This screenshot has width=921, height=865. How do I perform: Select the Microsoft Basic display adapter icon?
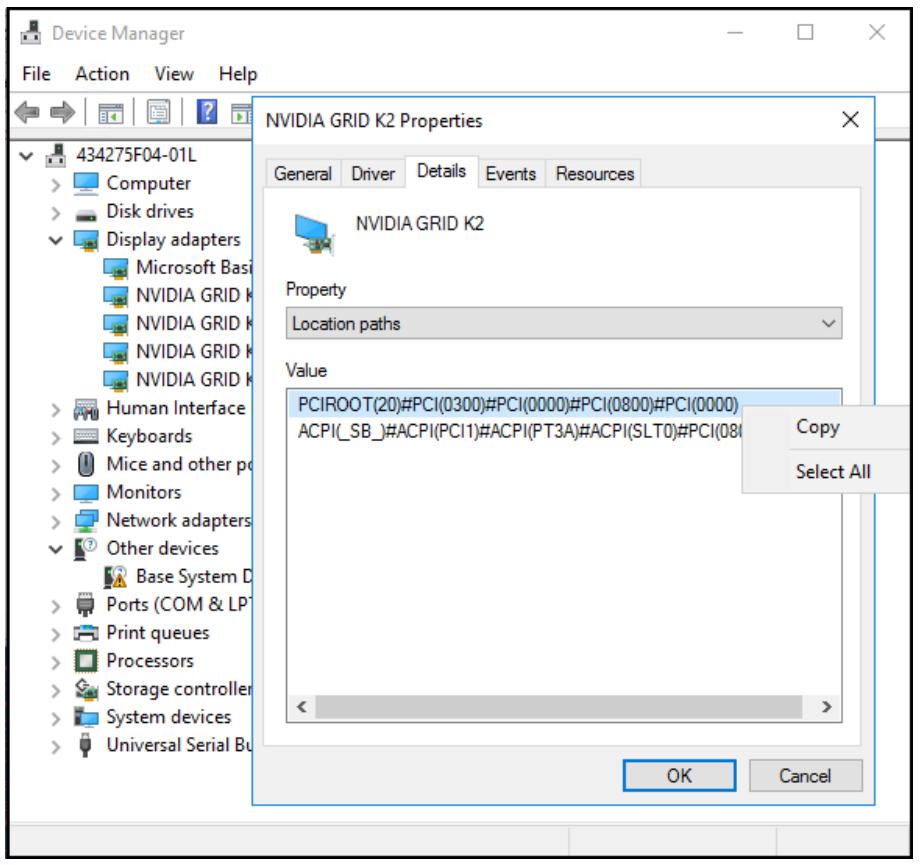click(116, 268)
